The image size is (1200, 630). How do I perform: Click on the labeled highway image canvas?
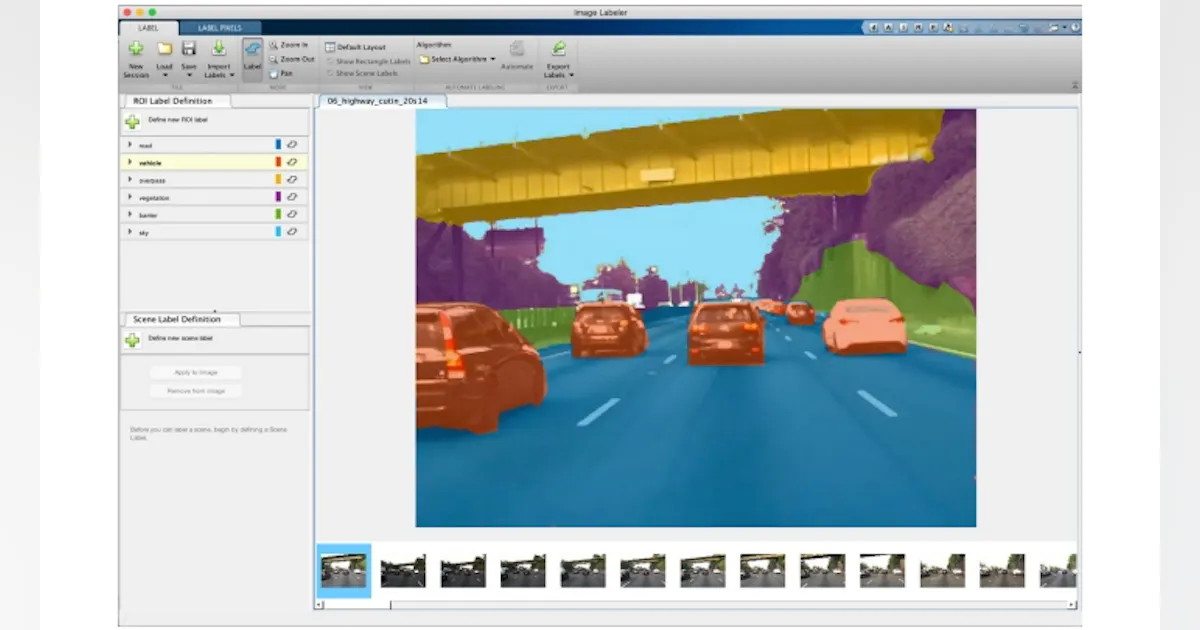[x=696, y=318]
